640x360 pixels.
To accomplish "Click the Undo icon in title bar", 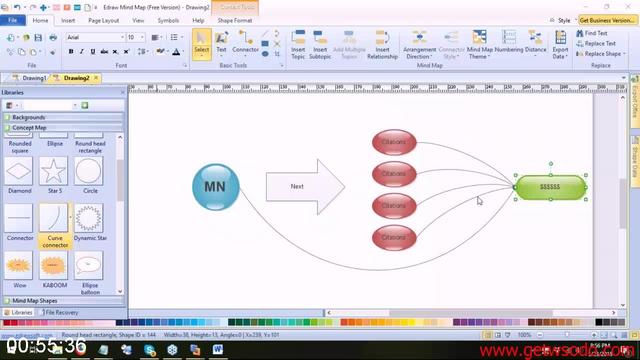I will (17, 7).
